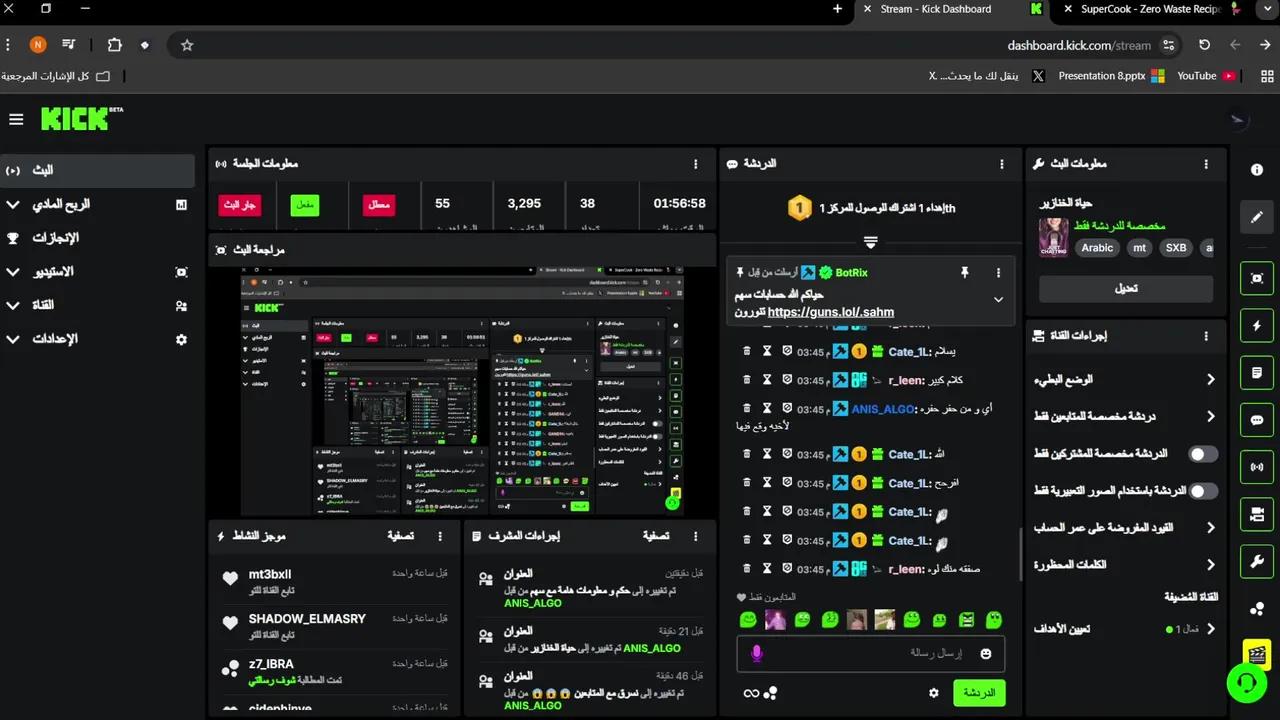Click the red جار البث status button

(240, 205)
